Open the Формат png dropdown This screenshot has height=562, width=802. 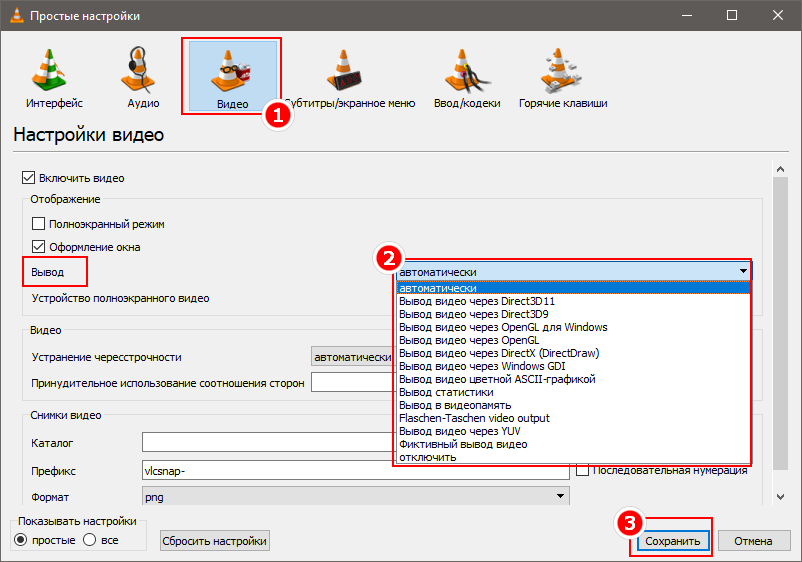pyautogui.click(x=355, y=497)
